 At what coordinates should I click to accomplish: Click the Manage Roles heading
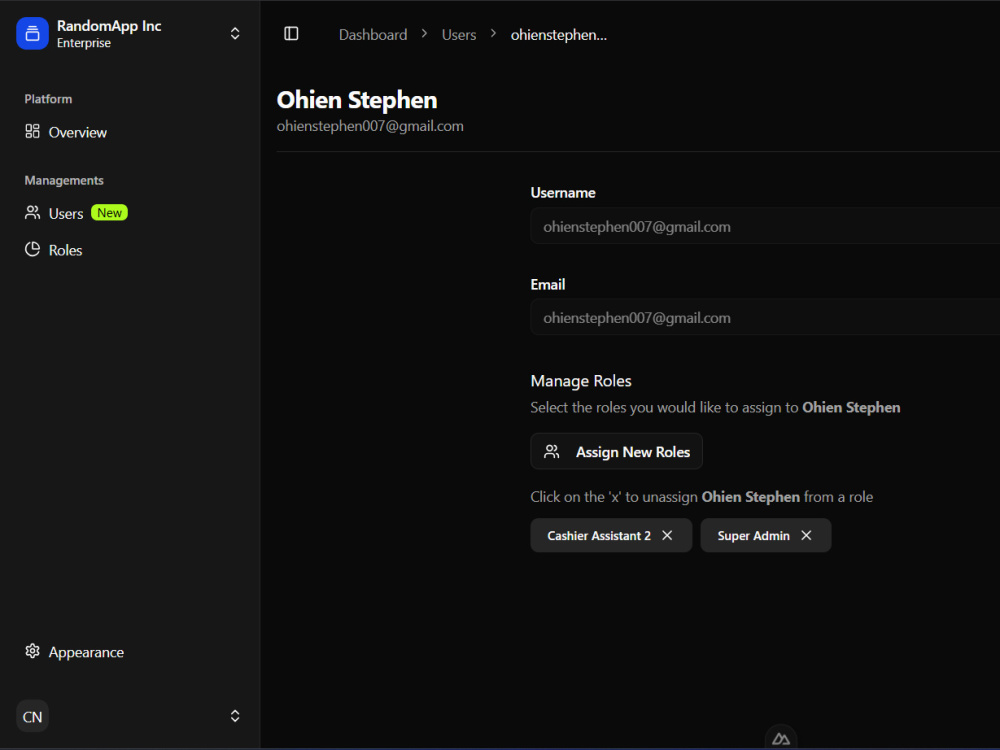point(581,381)
